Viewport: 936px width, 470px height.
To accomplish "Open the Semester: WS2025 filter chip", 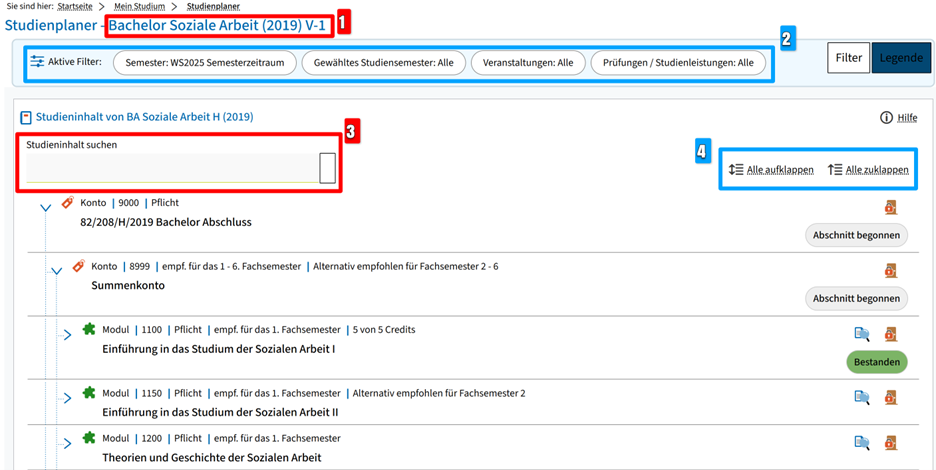I will (205, 62).
